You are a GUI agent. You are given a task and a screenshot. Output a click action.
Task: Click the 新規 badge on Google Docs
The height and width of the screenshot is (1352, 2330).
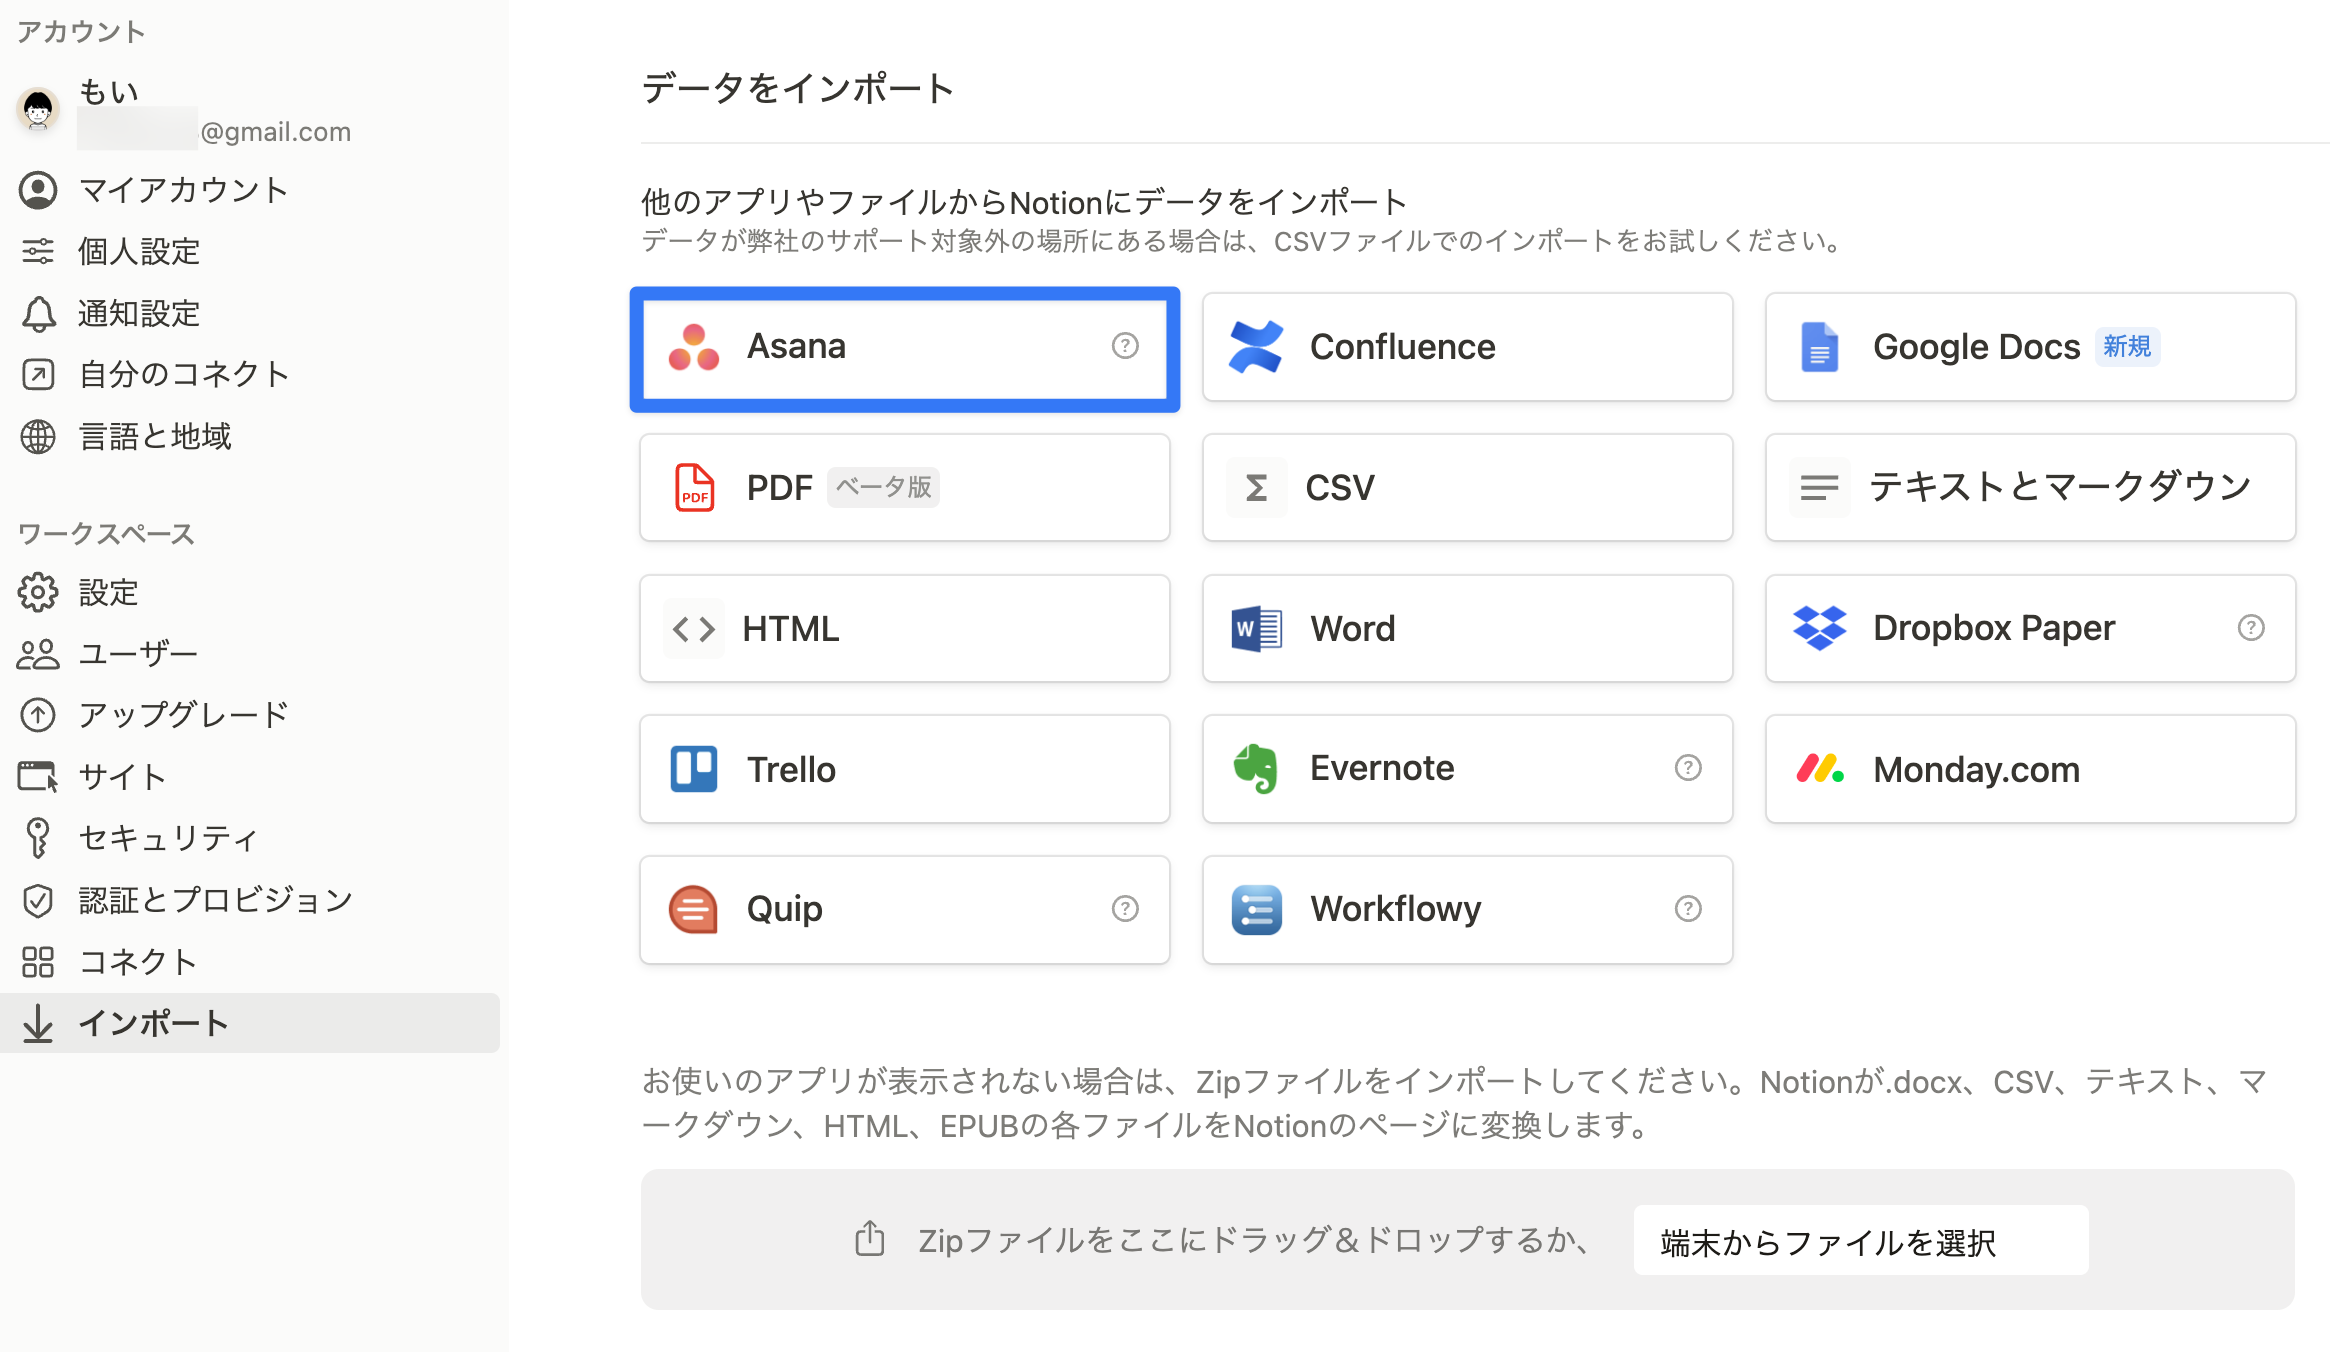[x=2127, y=347]
